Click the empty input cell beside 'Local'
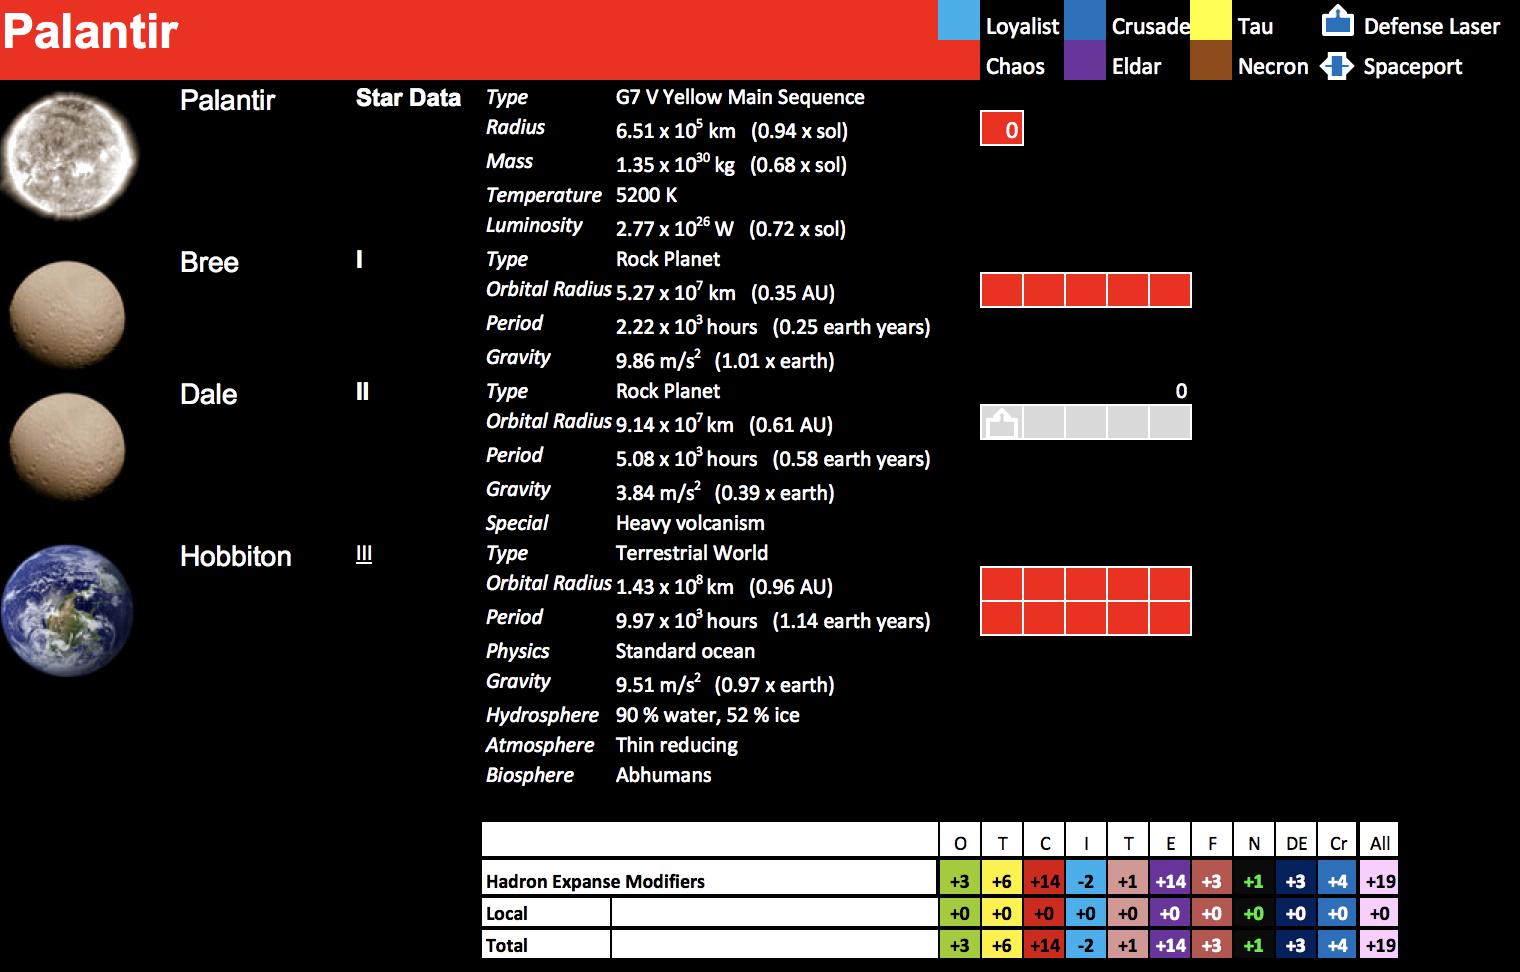 point(774,912)
